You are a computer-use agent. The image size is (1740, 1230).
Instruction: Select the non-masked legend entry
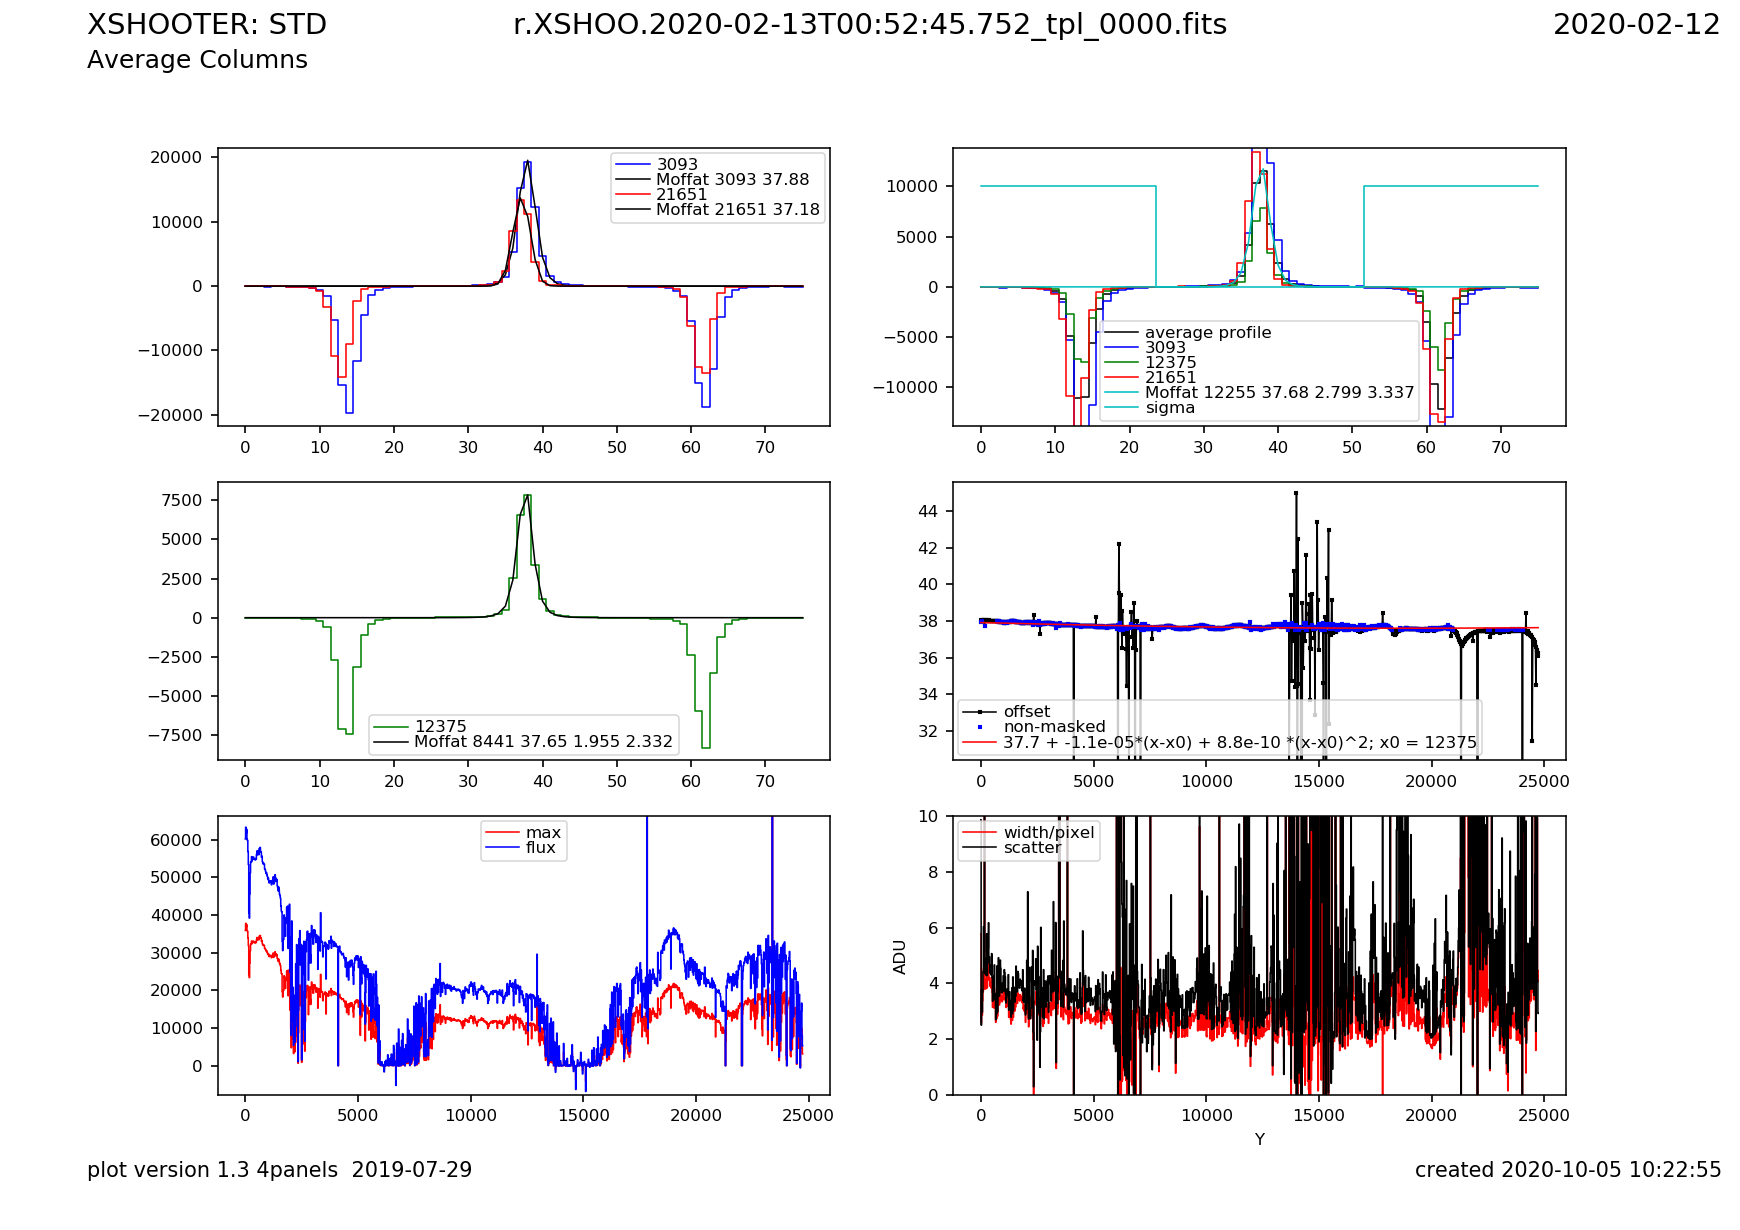click(1054, 727)
